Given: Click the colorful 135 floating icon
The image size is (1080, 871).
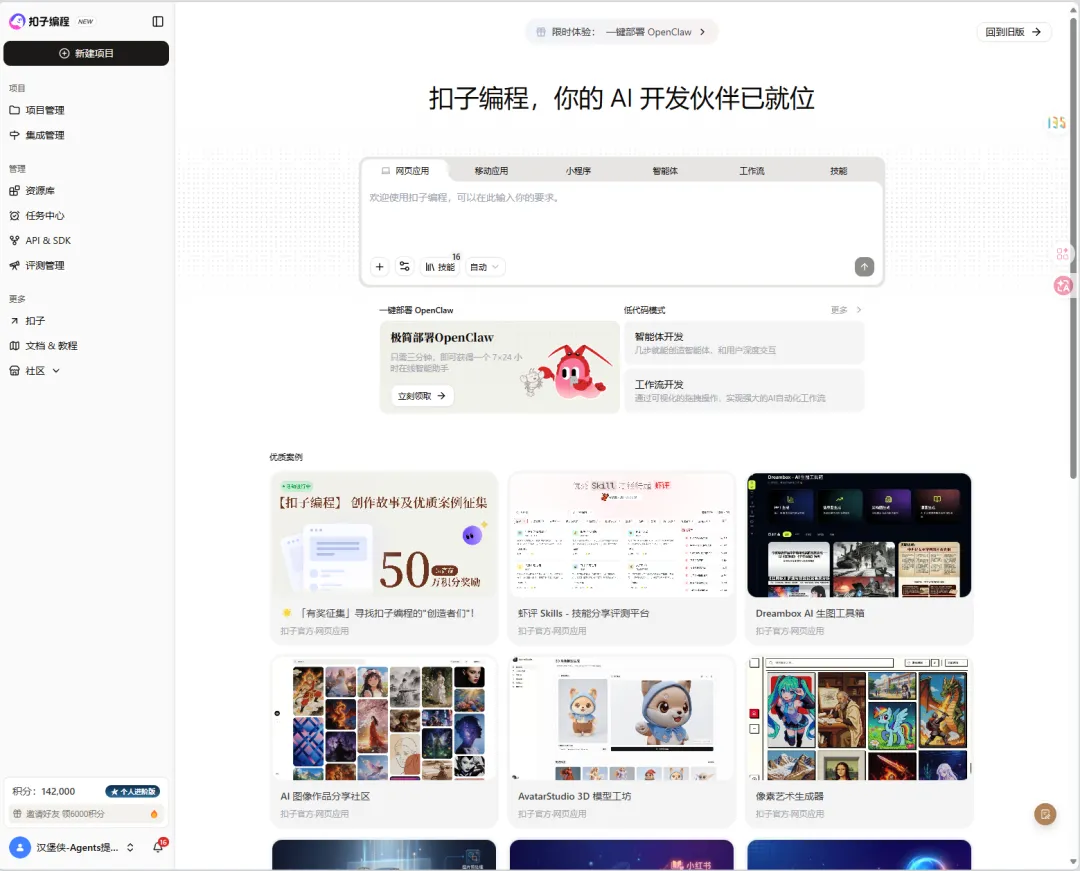Looking at the screenshot, I should pyautogui.click(x=1057, y=123).
